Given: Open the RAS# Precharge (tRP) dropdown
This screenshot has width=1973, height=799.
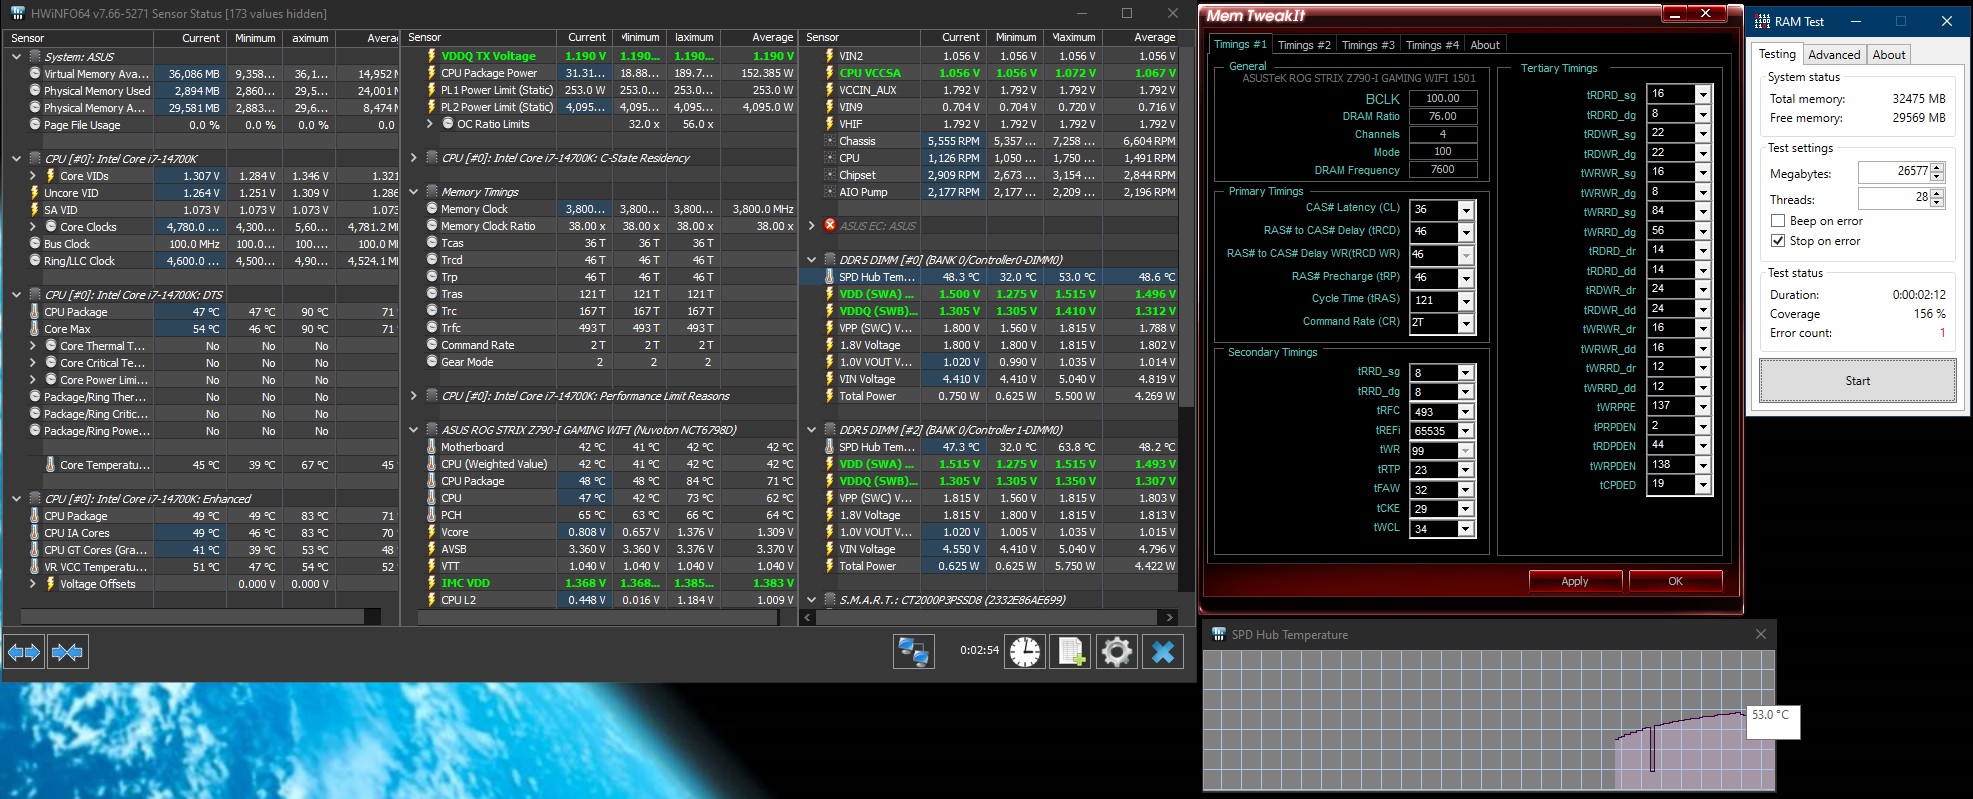Looking at the screenshot, I should pos(1466,278).
